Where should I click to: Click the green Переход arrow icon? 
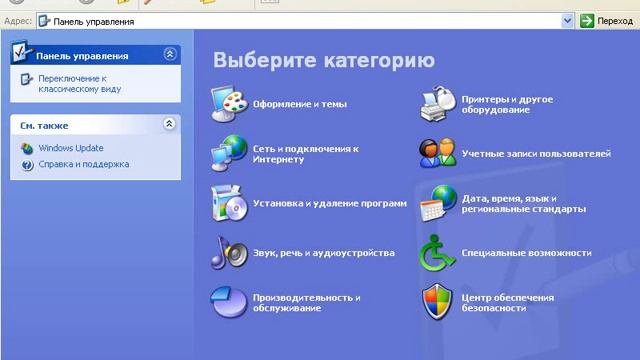[x=587, y=21]
